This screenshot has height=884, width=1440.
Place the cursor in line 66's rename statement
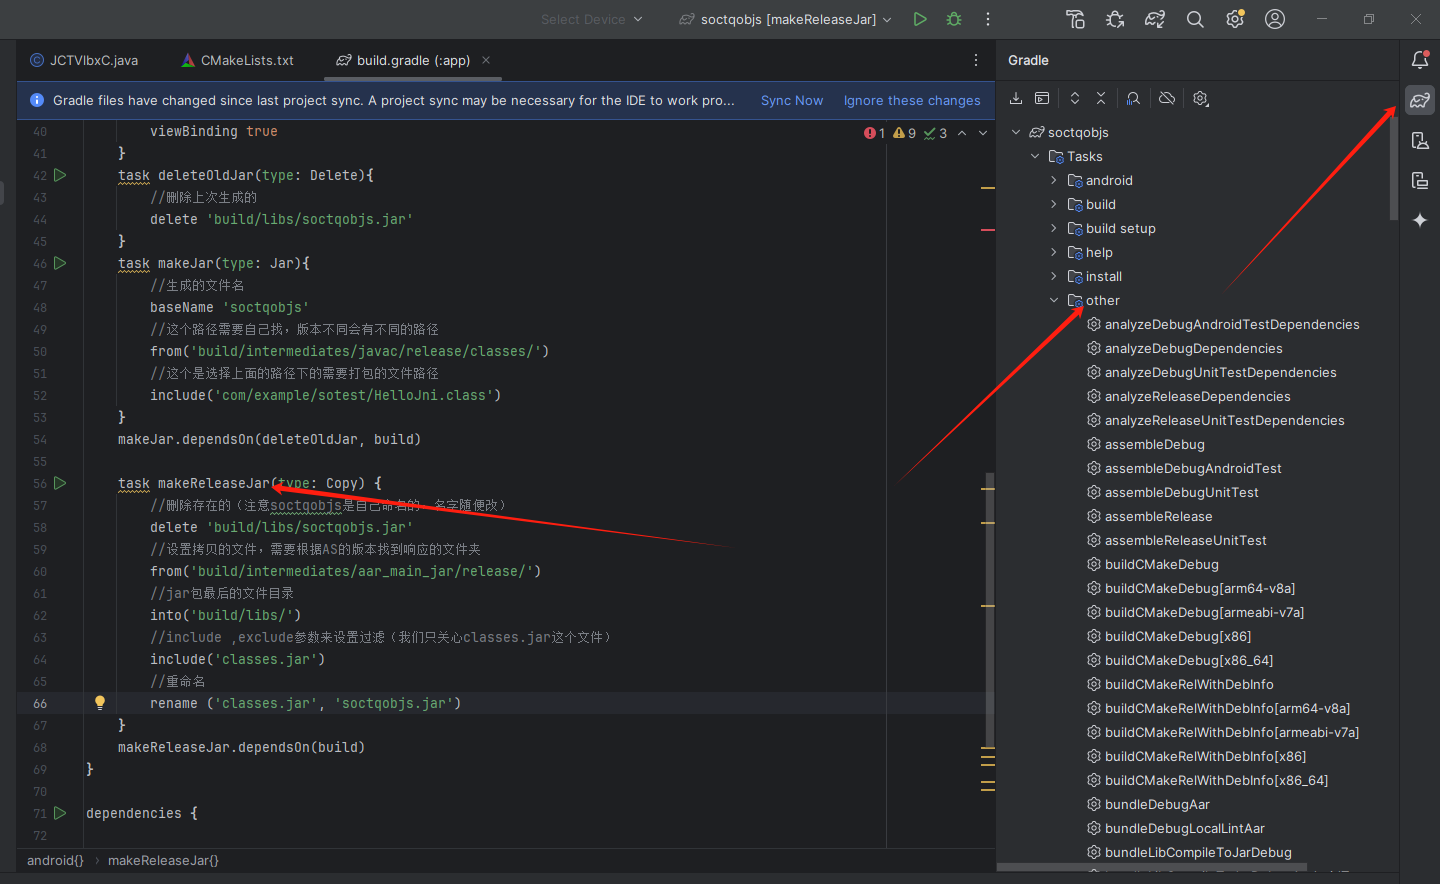[x=305, y=703]
